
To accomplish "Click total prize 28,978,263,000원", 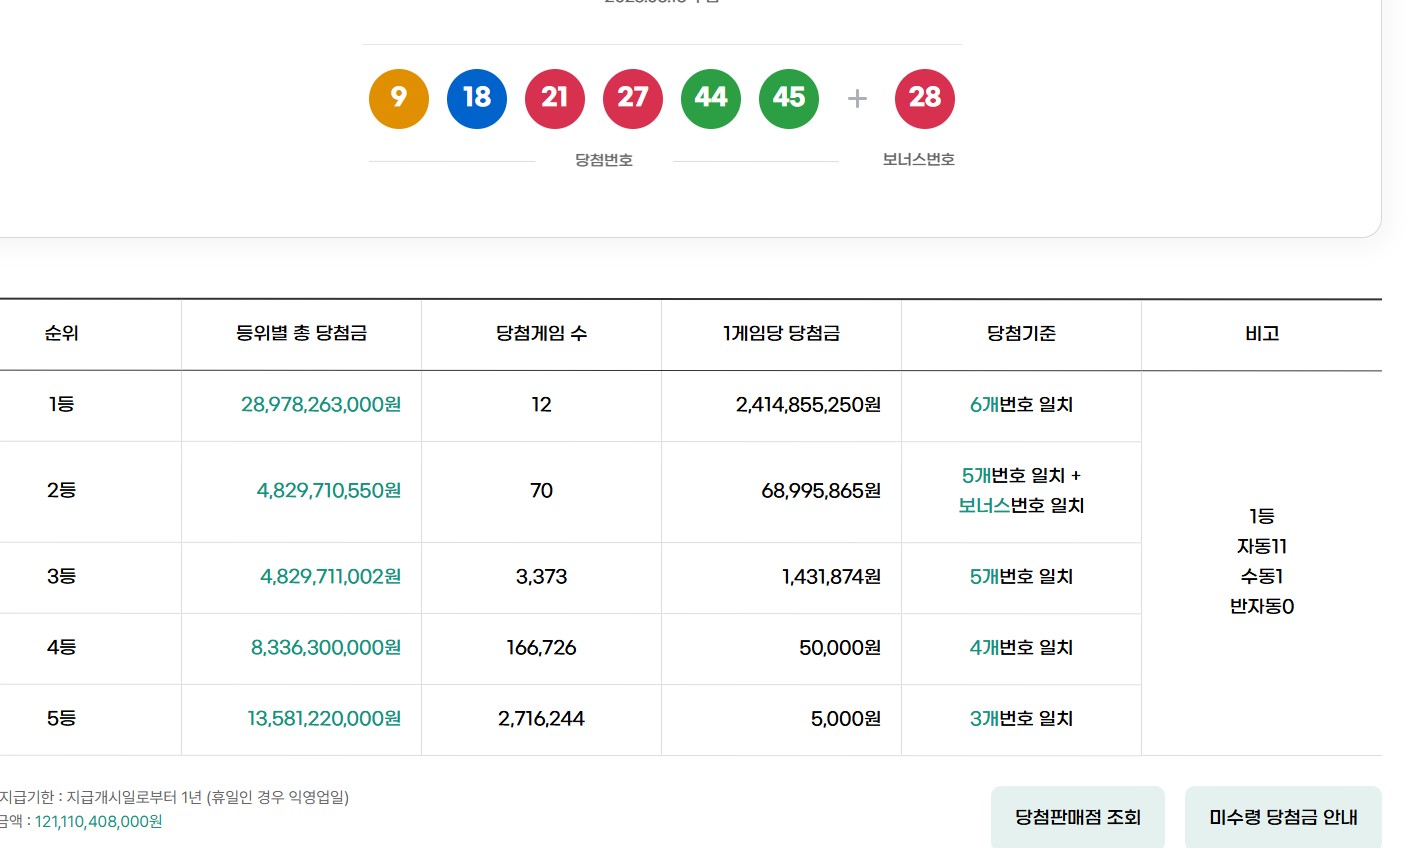I will click(x=321, y=405).
